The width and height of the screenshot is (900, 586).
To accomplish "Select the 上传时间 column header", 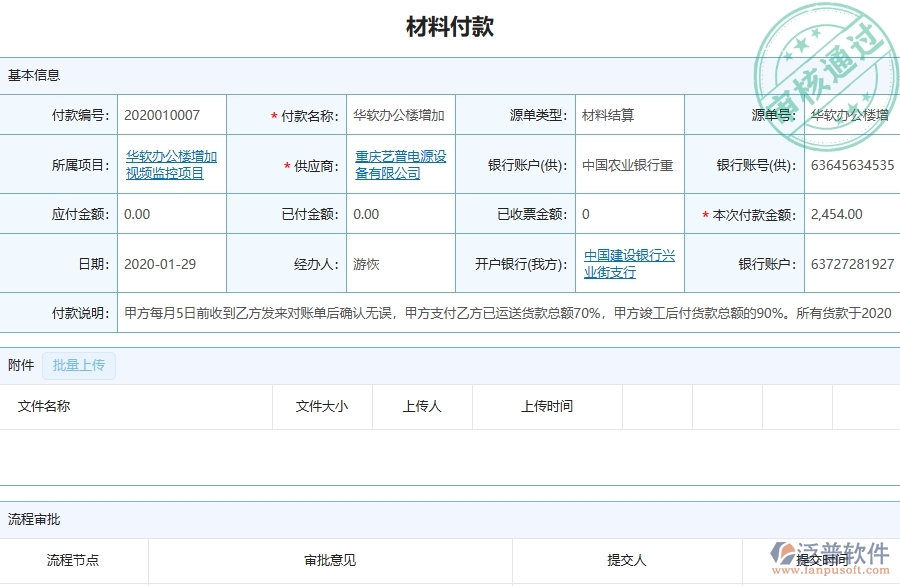I will tap(545, 406).
